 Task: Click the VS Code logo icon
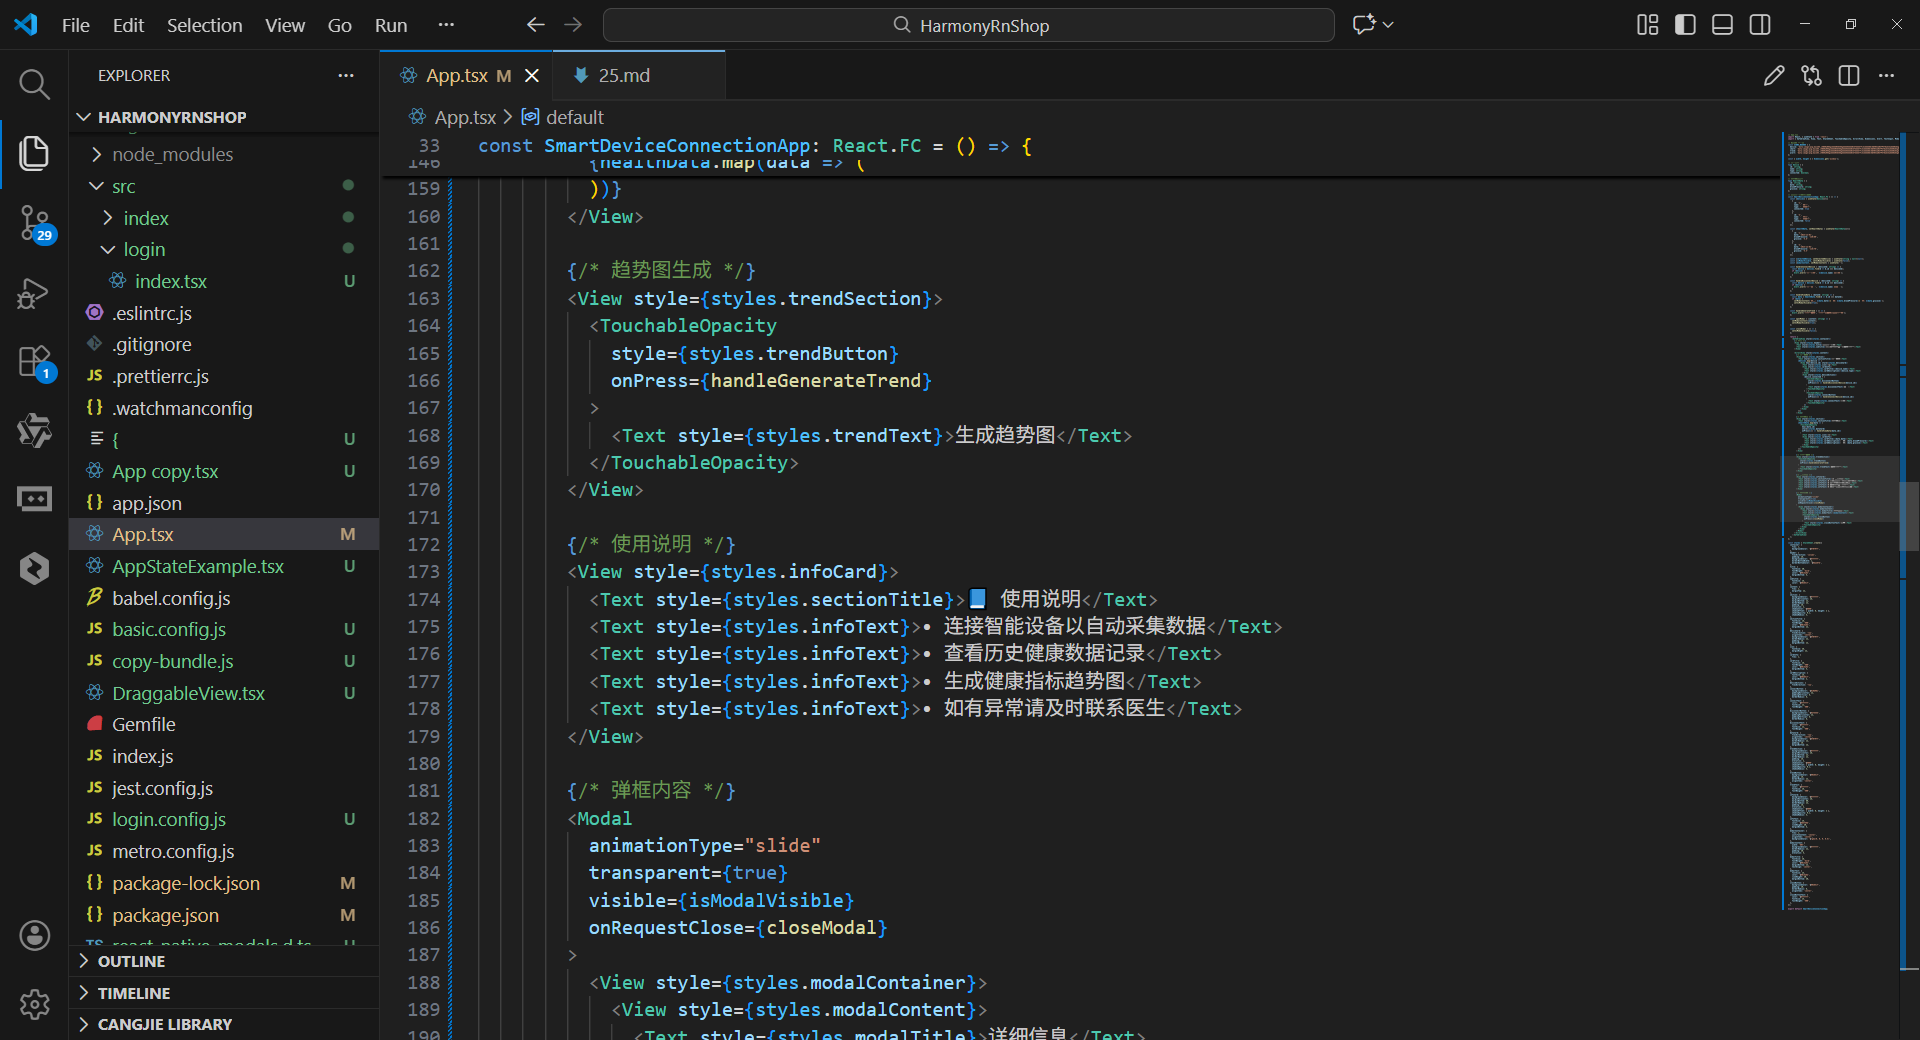pyautogui.click(x=26, y=25)
